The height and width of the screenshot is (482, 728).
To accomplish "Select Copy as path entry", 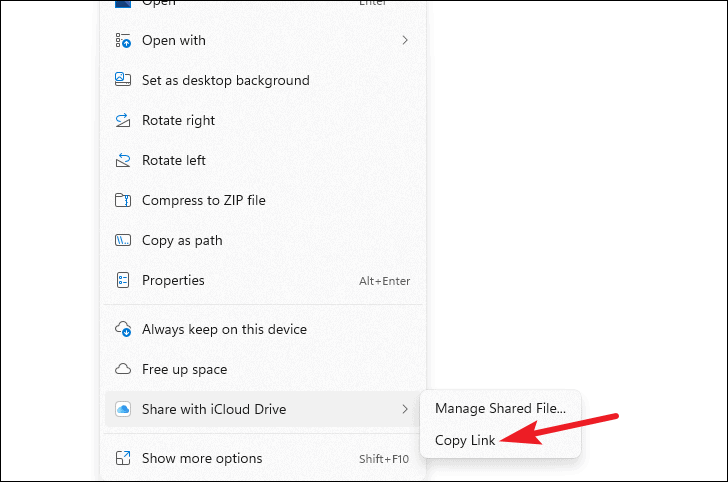I will [263, 240].
